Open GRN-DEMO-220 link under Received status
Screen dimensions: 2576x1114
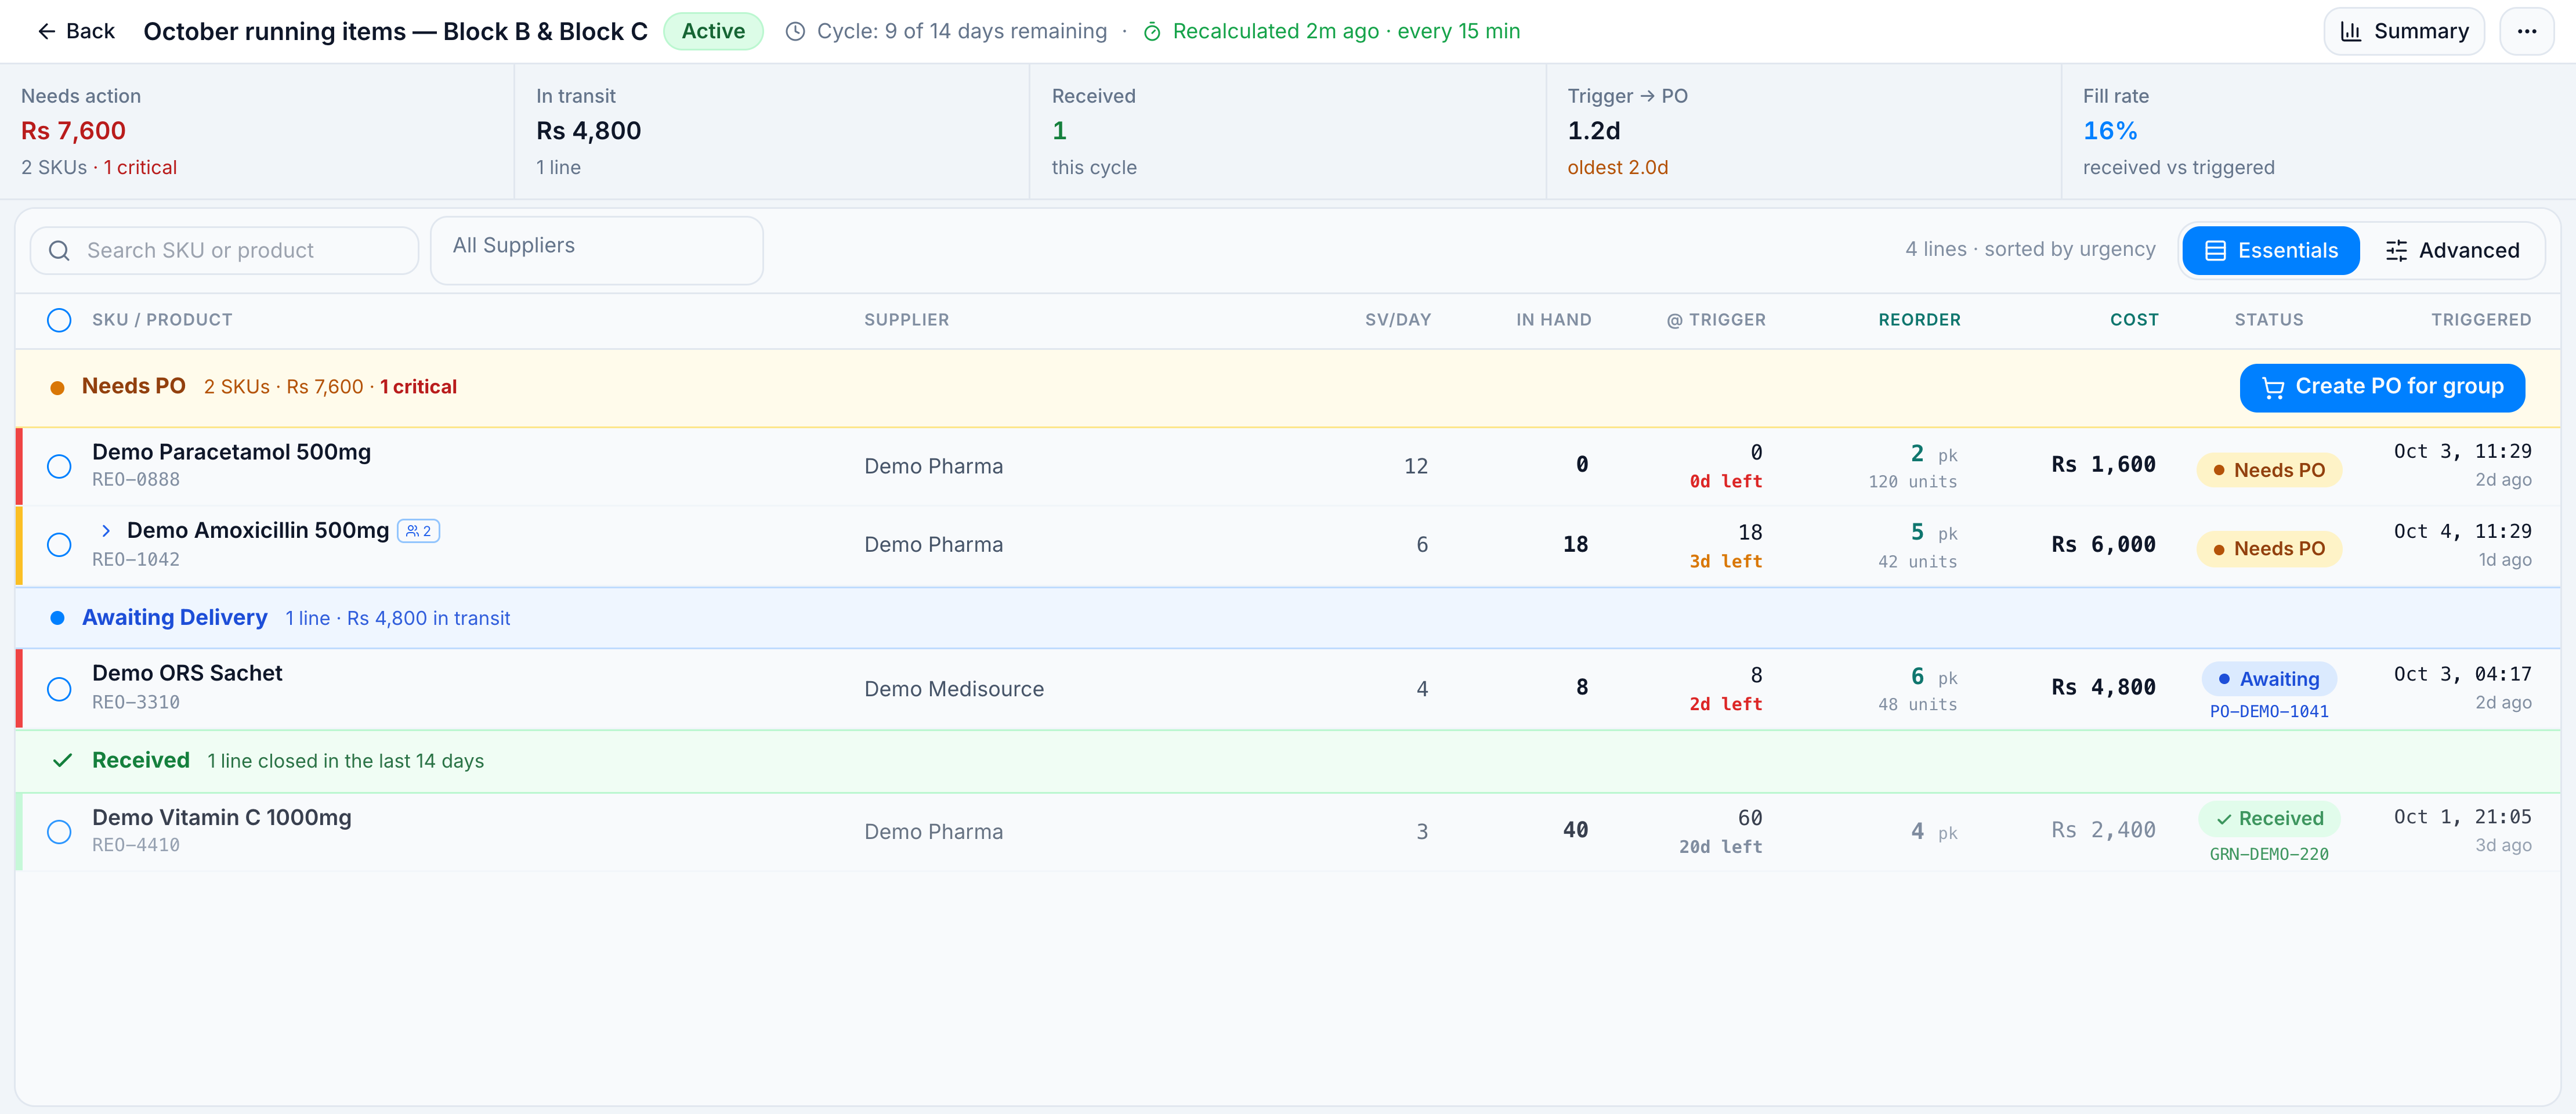click(x=2269, y=854)
